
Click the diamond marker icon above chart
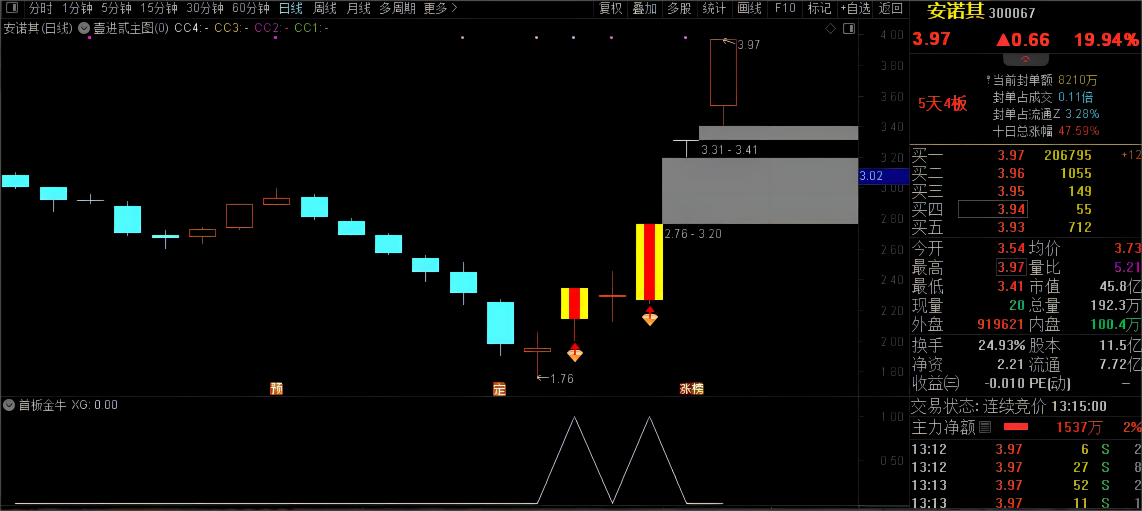coord(830,28)
